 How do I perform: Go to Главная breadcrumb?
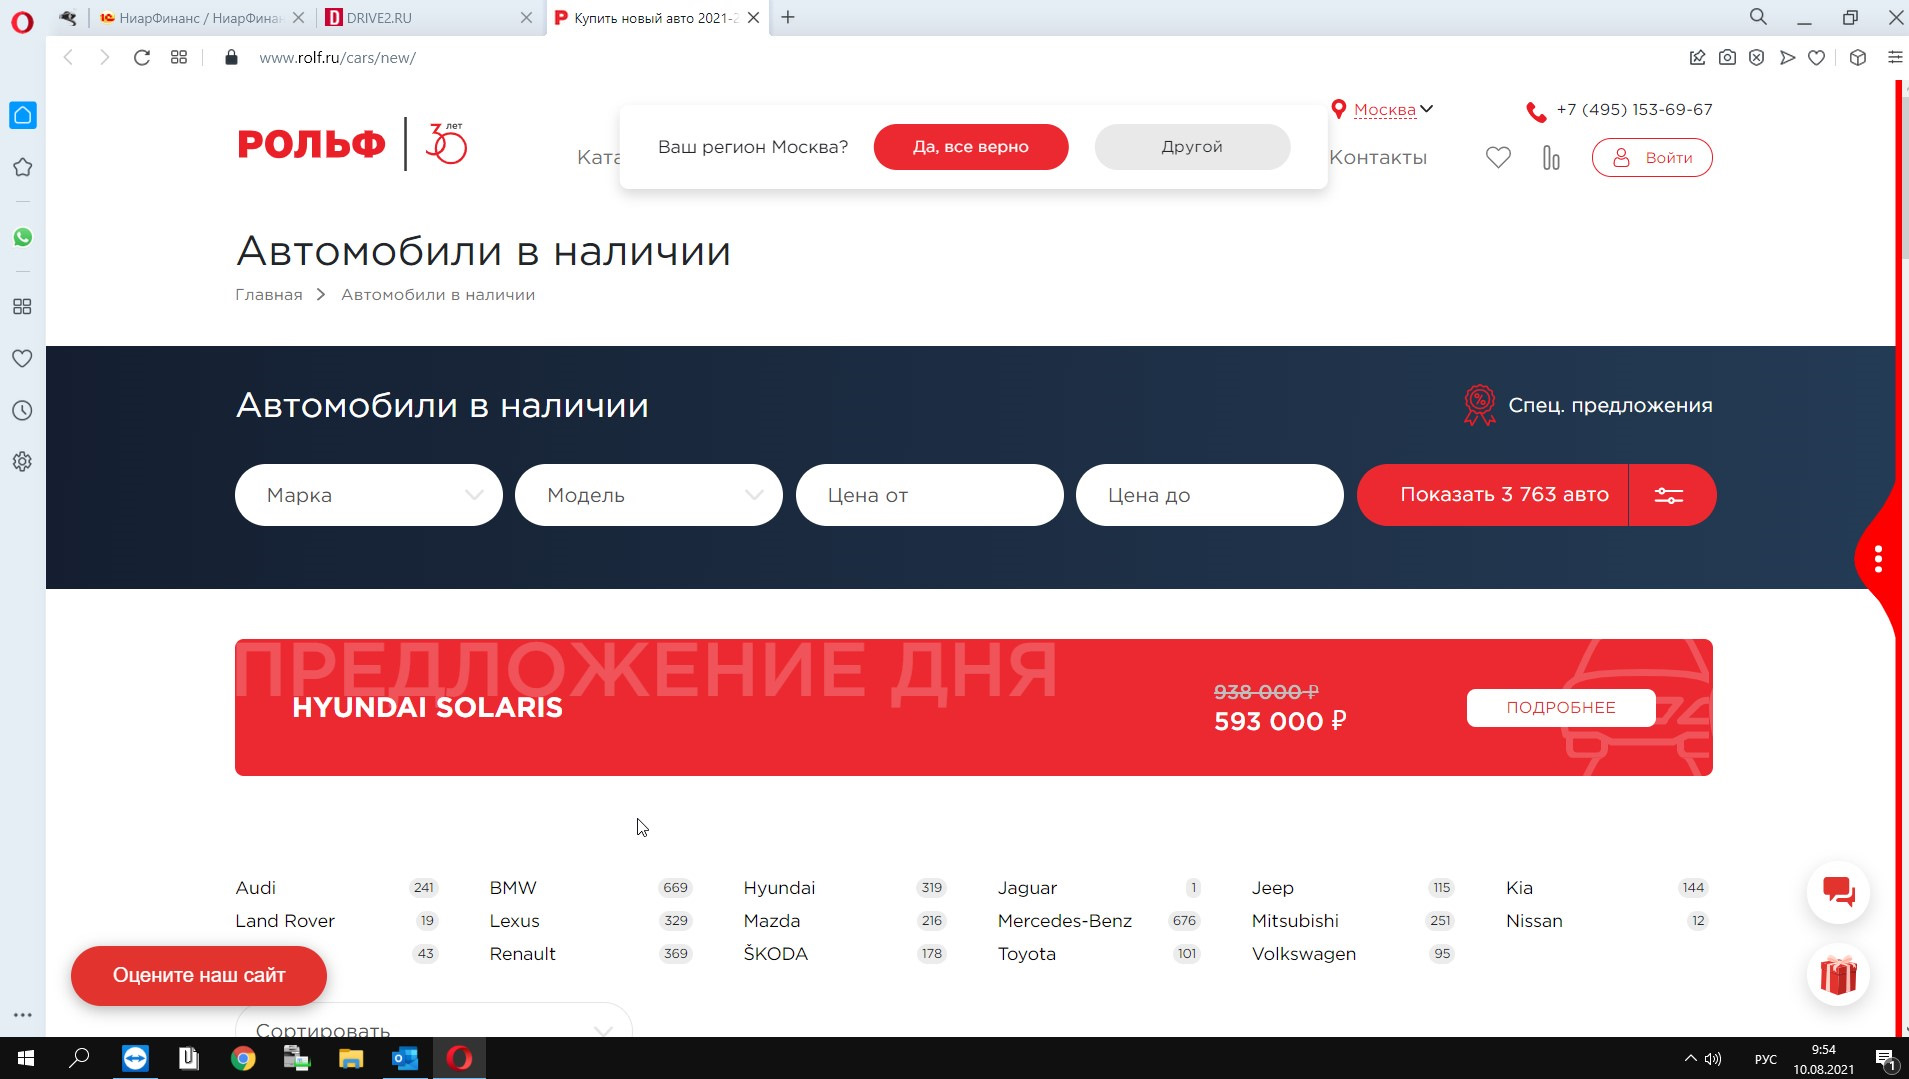point(269,295)
